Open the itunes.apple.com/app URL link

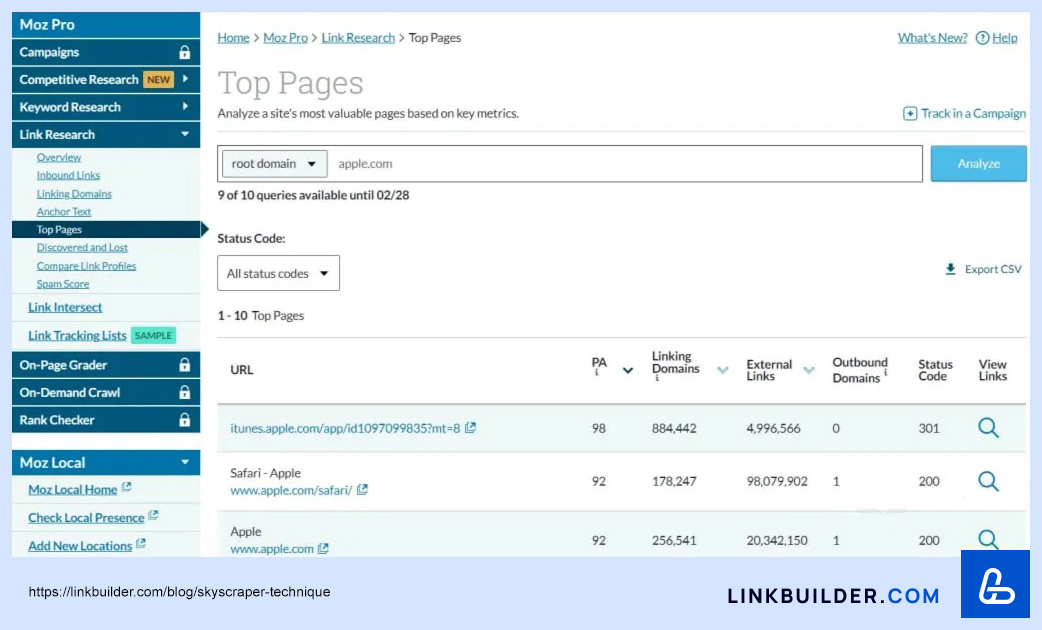point(345,428)
